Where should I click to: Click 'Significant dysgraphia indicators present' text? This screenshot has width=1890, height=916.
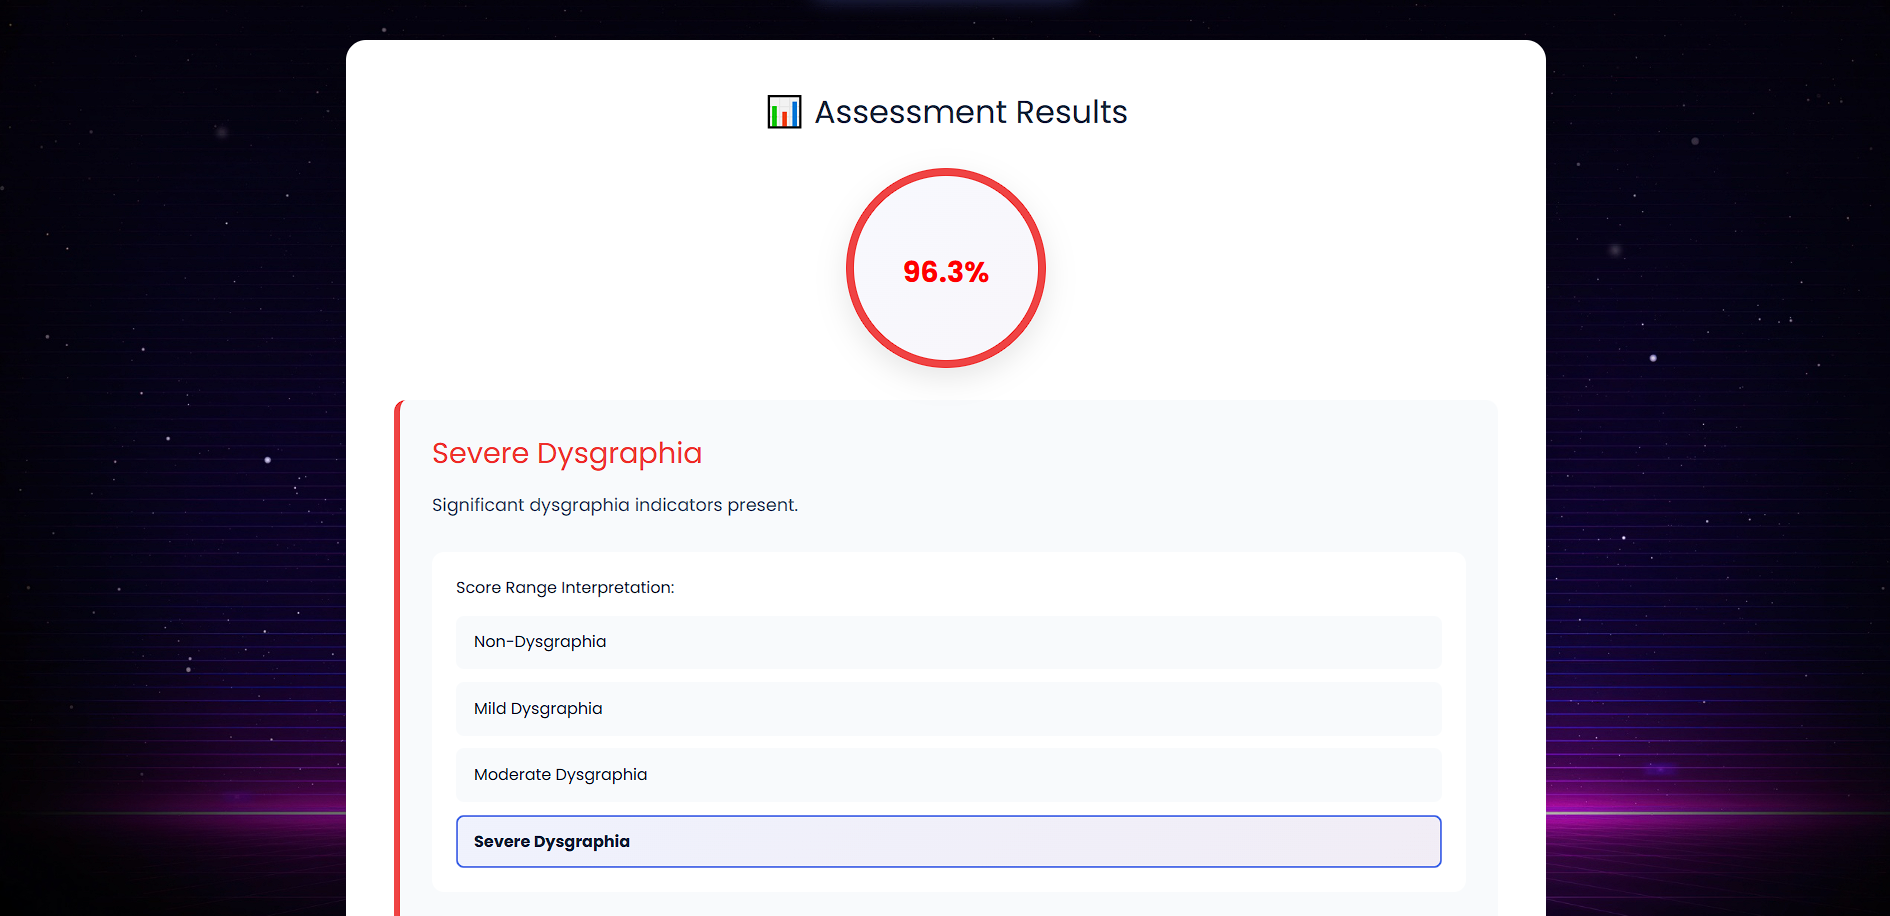point(614,505)
